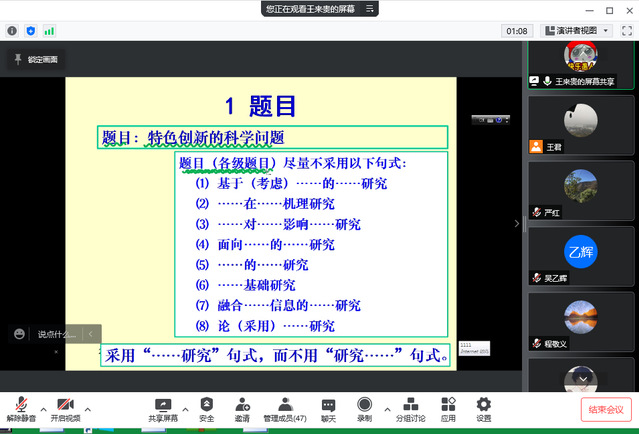Open 设置 settings gear
This screenshot has height=434, width=639.
point(484,408)
